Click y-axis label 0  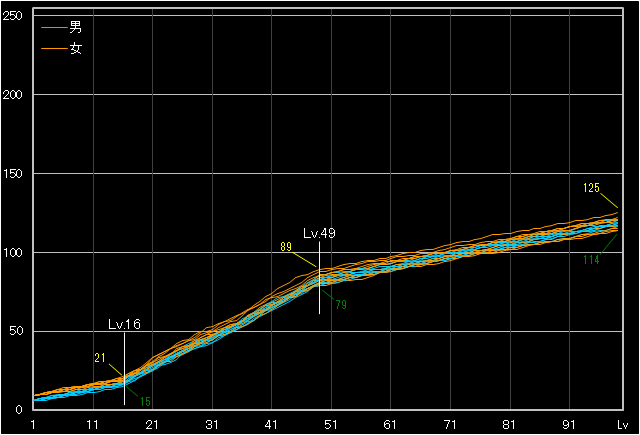[19, 410]
